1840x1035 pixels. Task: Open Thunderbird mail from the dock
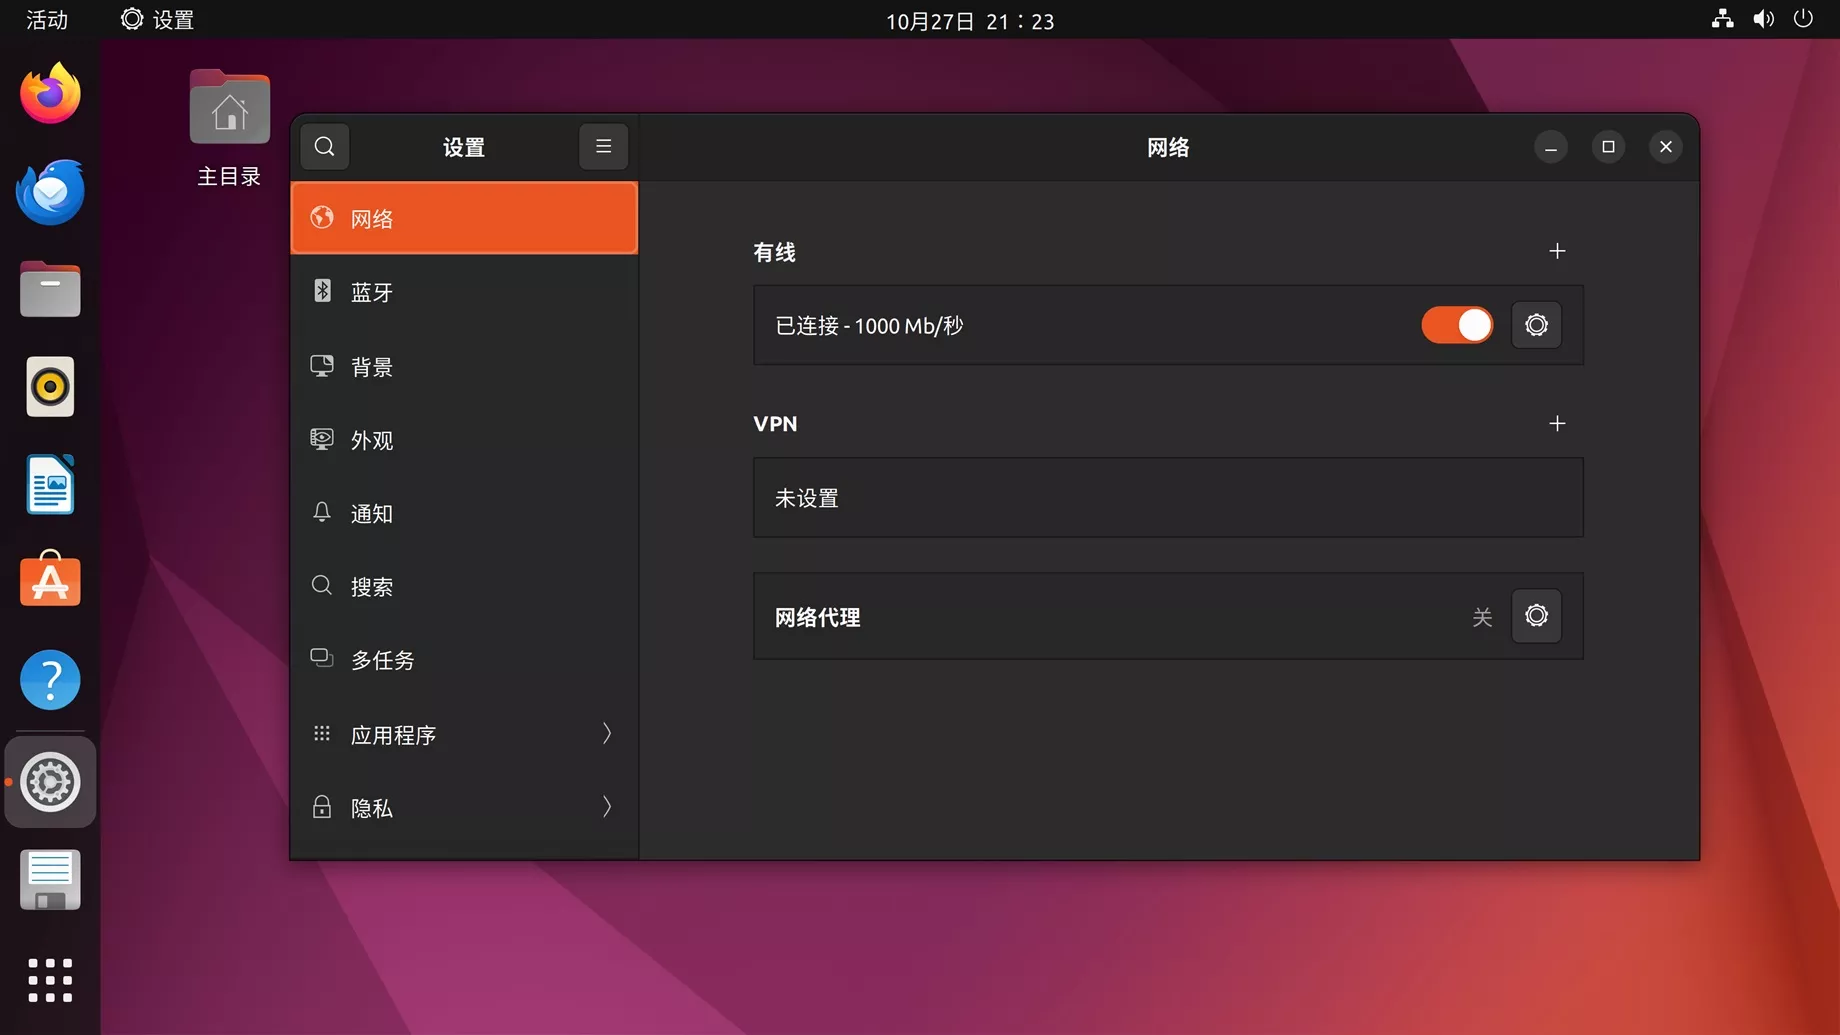(50, 191)
